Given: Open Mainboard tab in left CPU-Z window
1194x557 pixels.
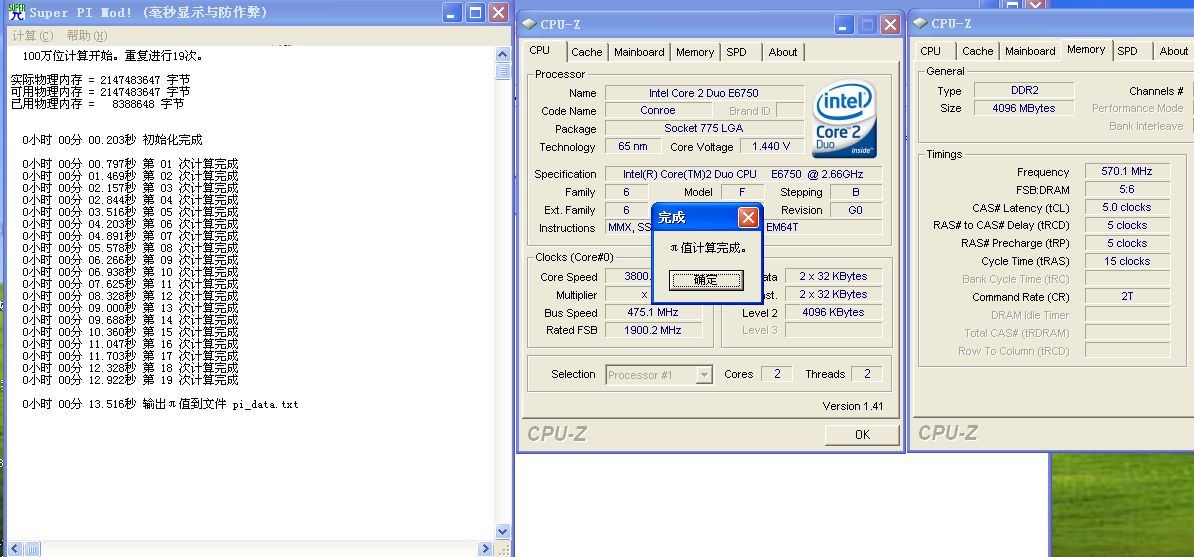Looking at the screenshot, I should coord(639,52).
